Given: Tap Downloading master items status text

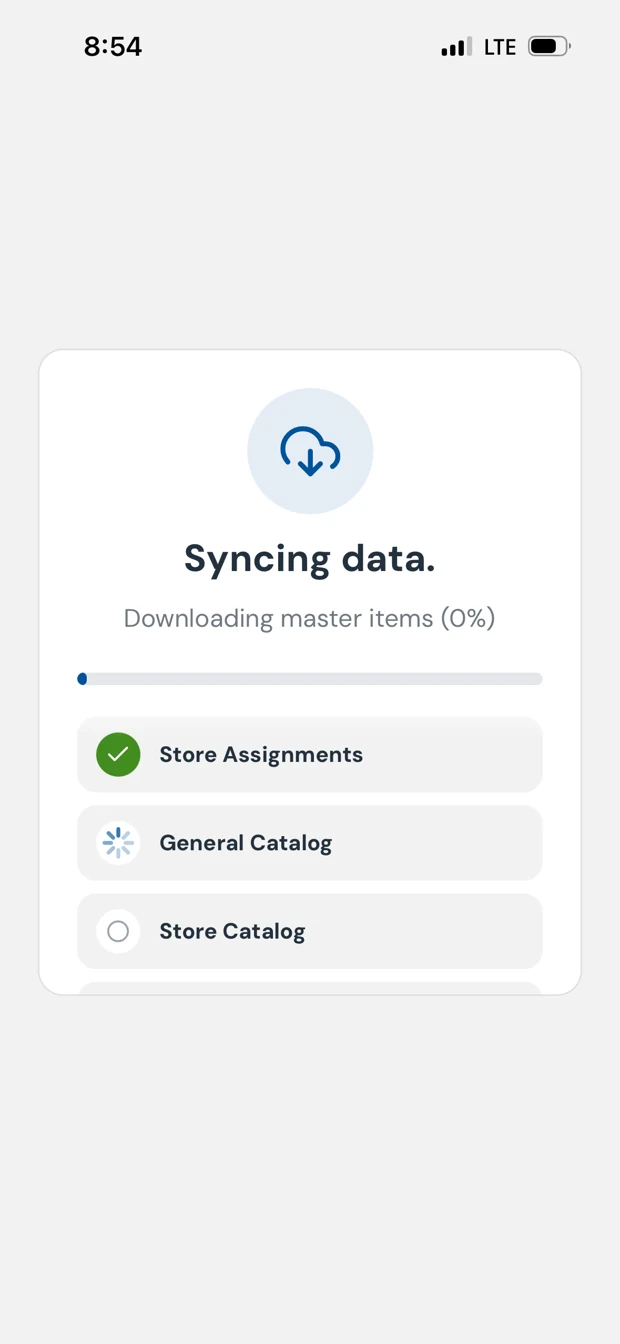Looking at the screenshot, I should (310, 618).
